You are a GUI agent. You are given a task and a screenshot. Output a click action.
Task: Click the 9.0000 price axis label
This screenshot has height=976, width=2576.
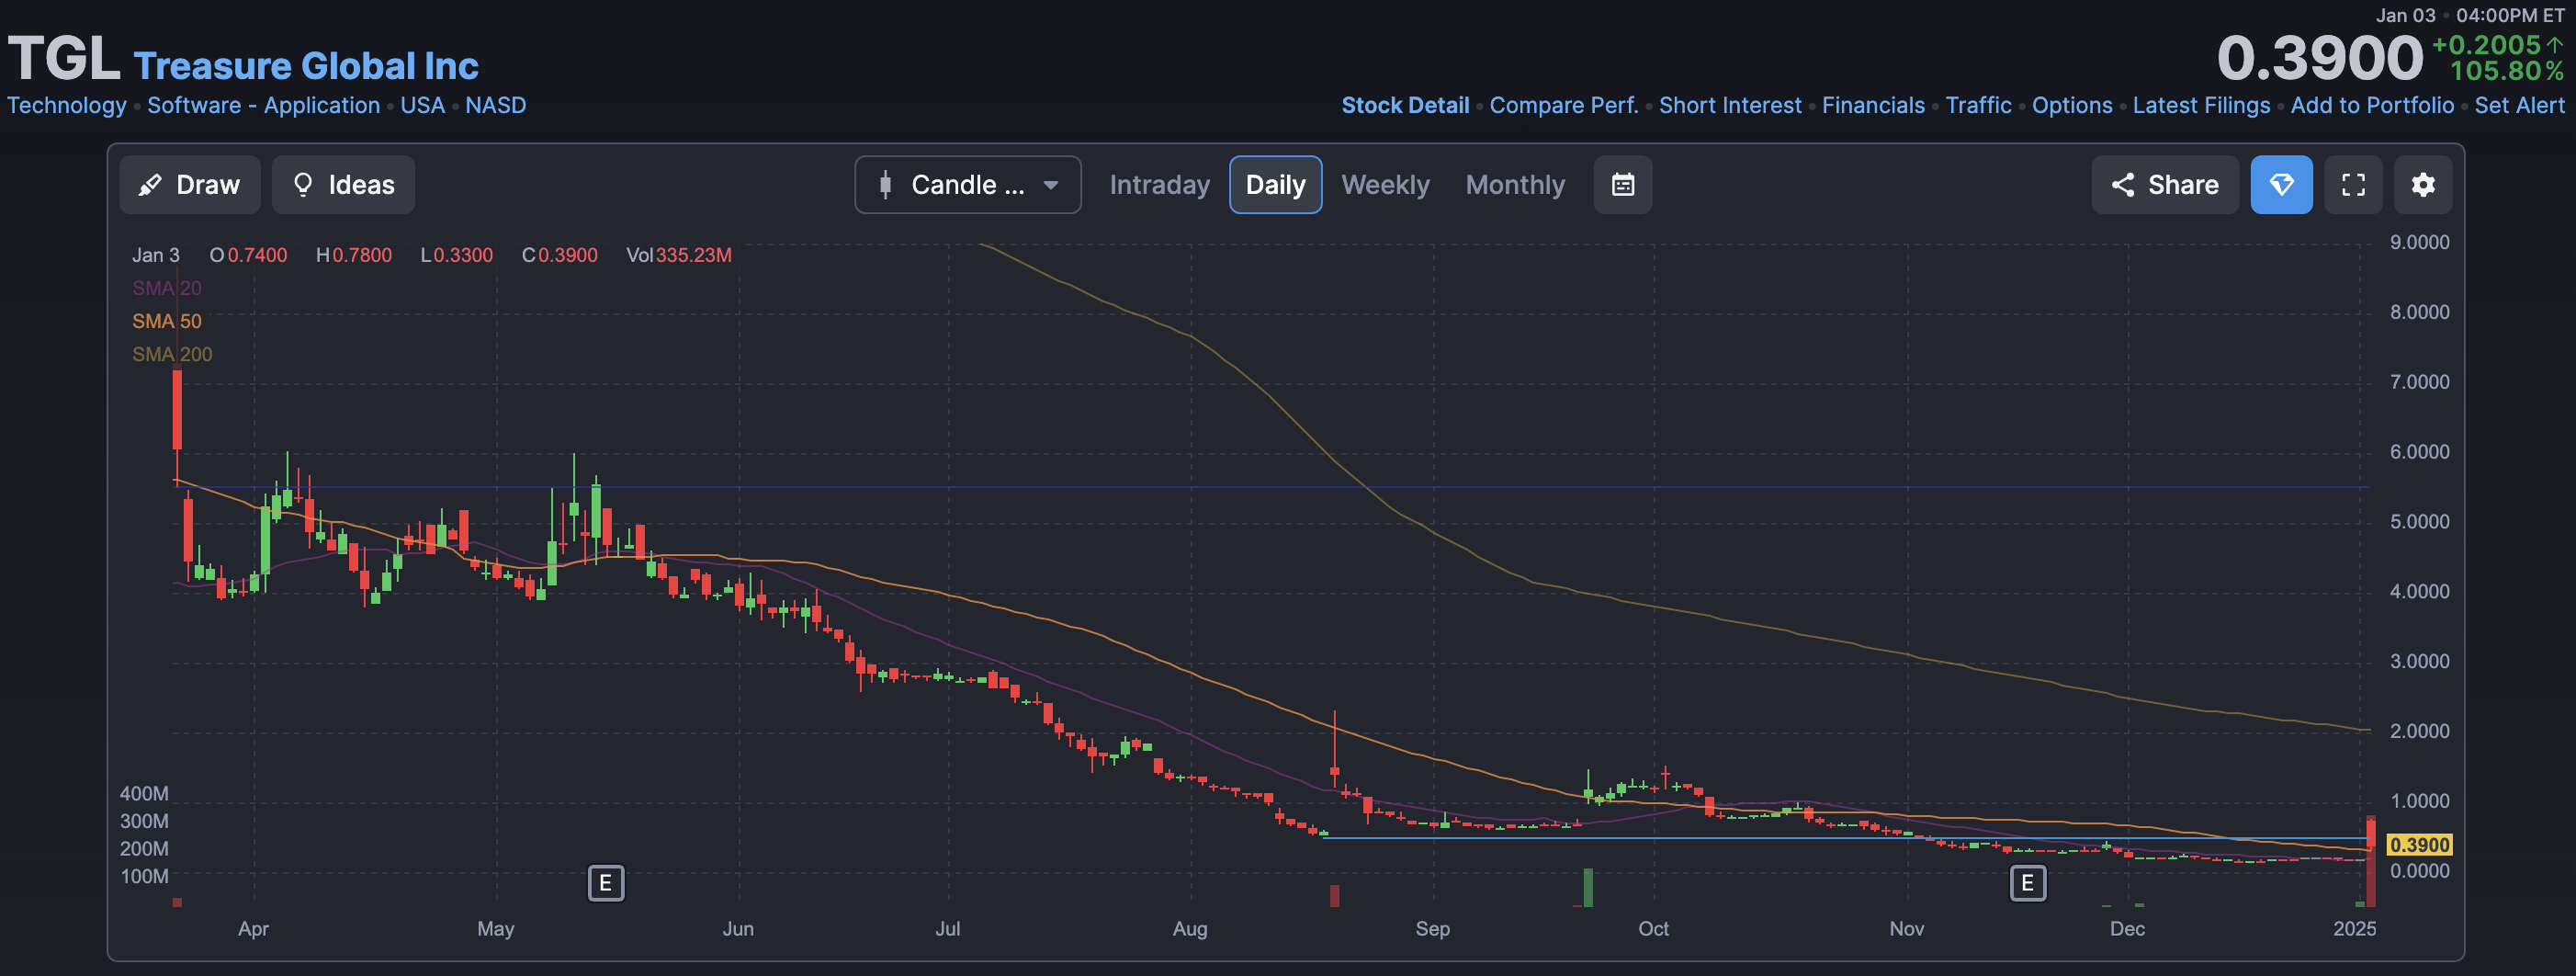(x=2419, y=243)
